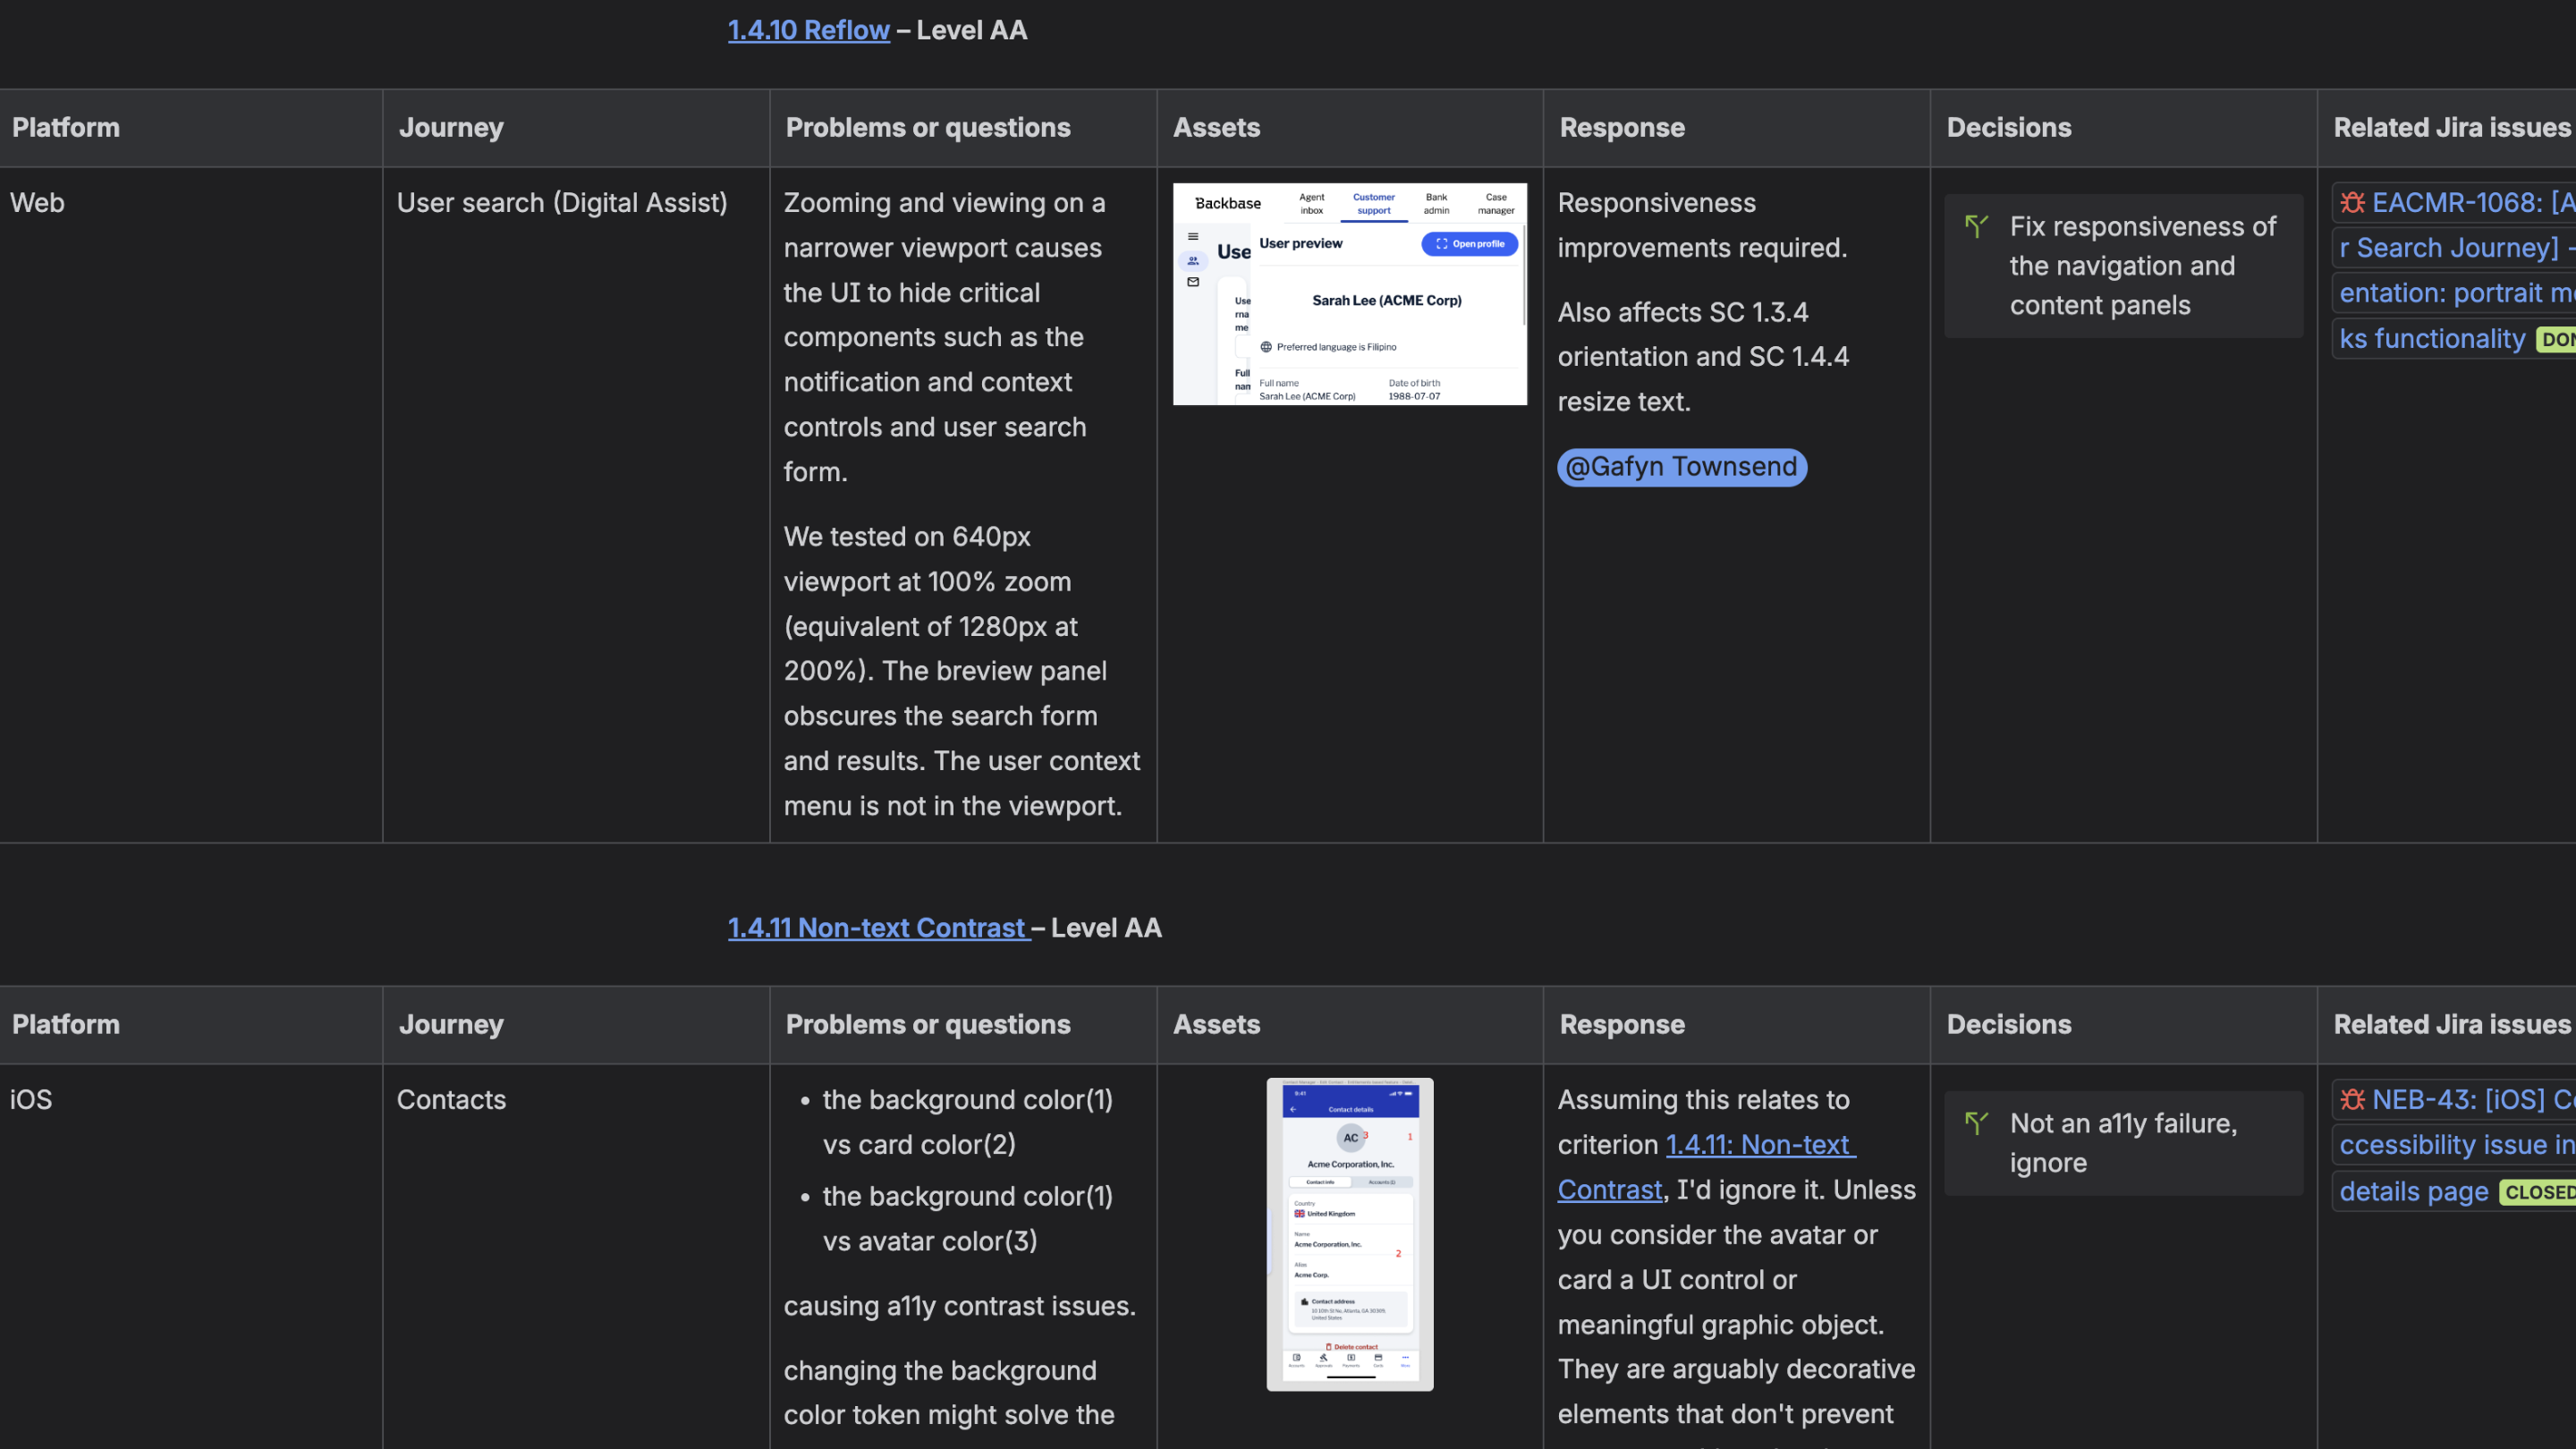Image resolution: width=2576 pixels, height=1449 pixels.
Task: Click decision icon beside 'Fix responsiveness' text
Action: pos(1976,226)
